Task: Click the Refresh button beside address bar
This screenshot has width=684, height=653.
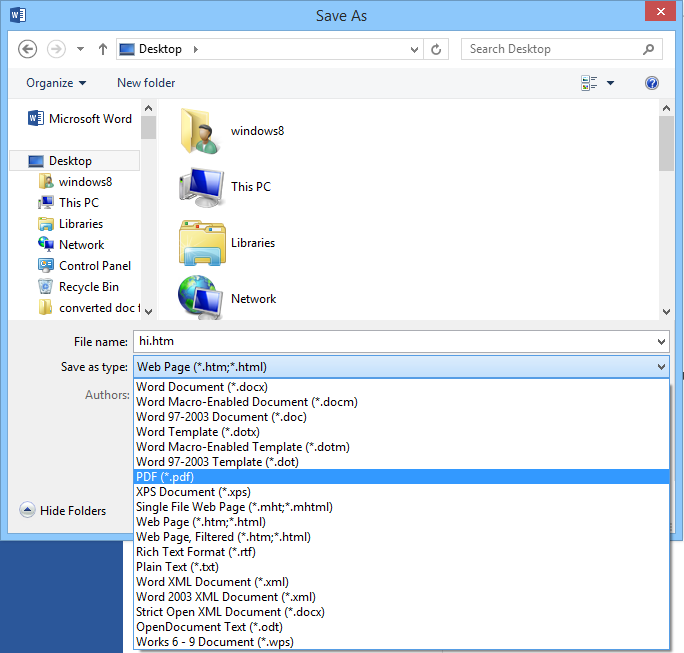Action: coord(436,49)
